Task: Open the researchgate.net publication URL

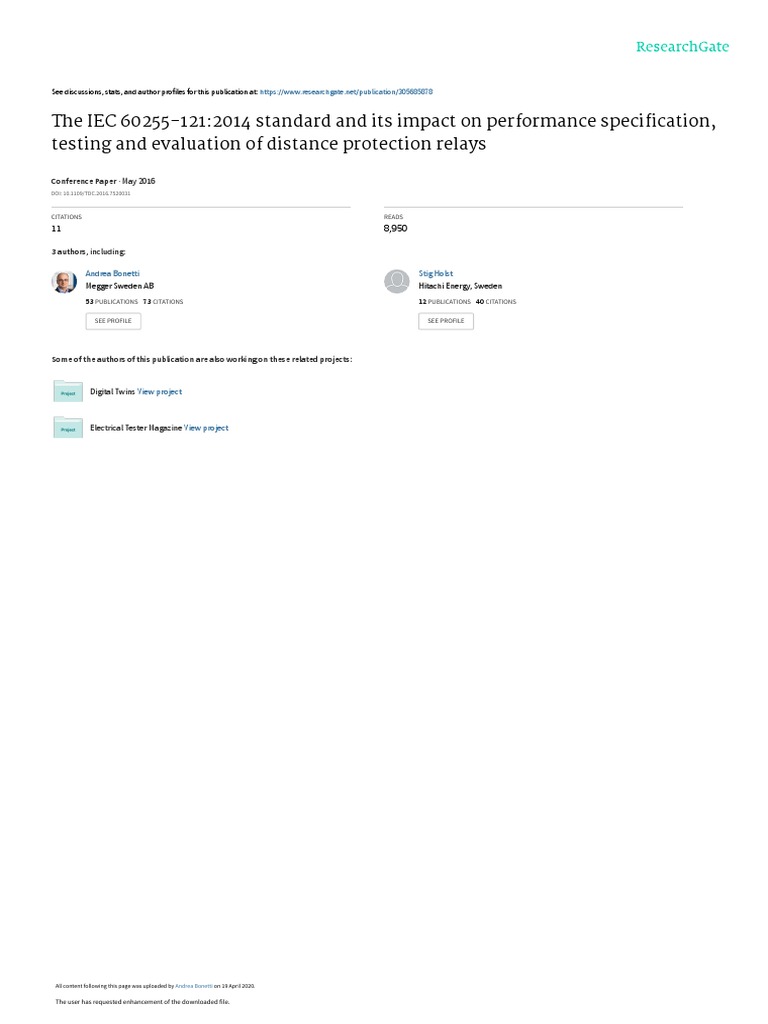Action: pos(346,91)
